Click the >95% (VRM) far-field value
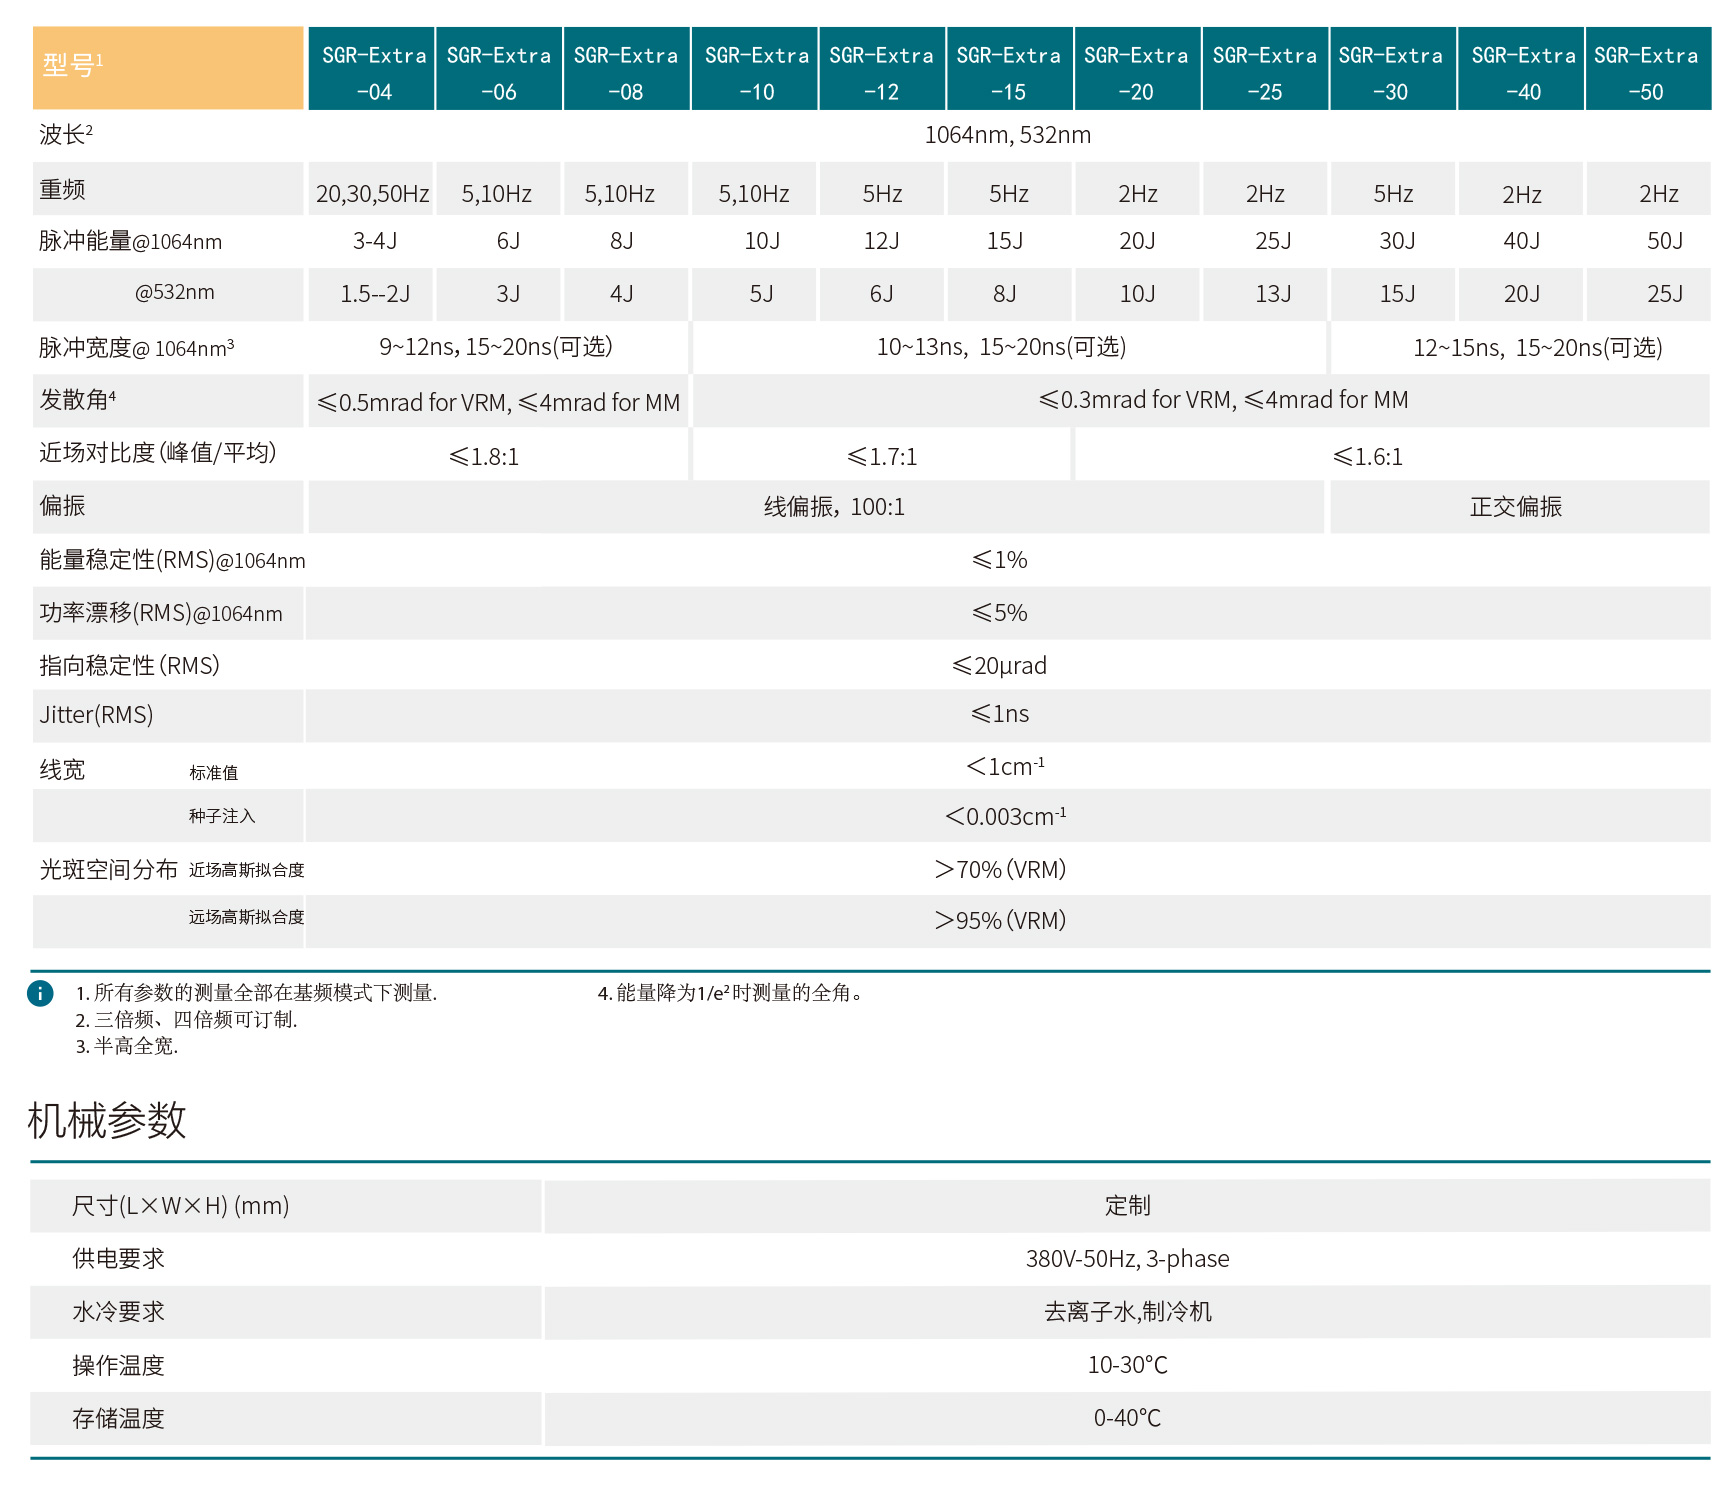This screenshot has width=1734, height=1485. coord(1000,920)
